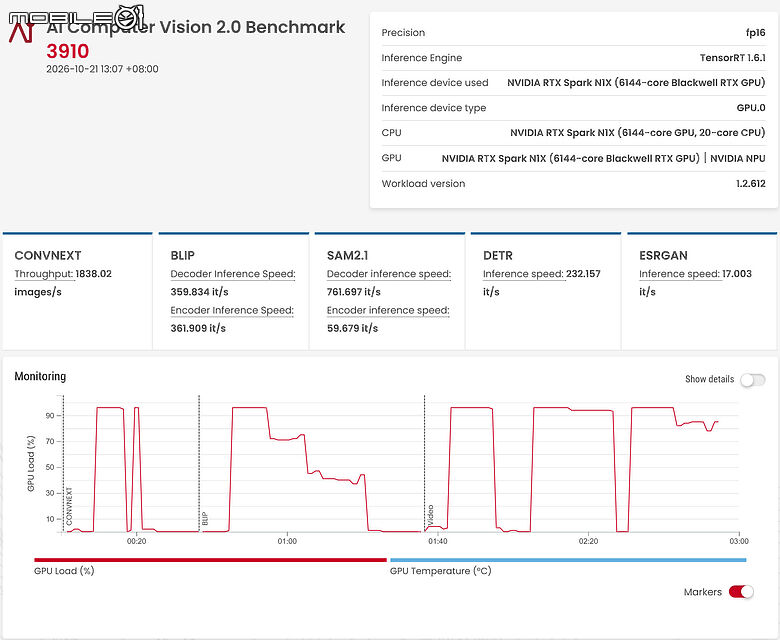Click the Workload version 1.2.612 value
Image resolution: width=780 pixels, height=640 pixels.
(751, 183)
